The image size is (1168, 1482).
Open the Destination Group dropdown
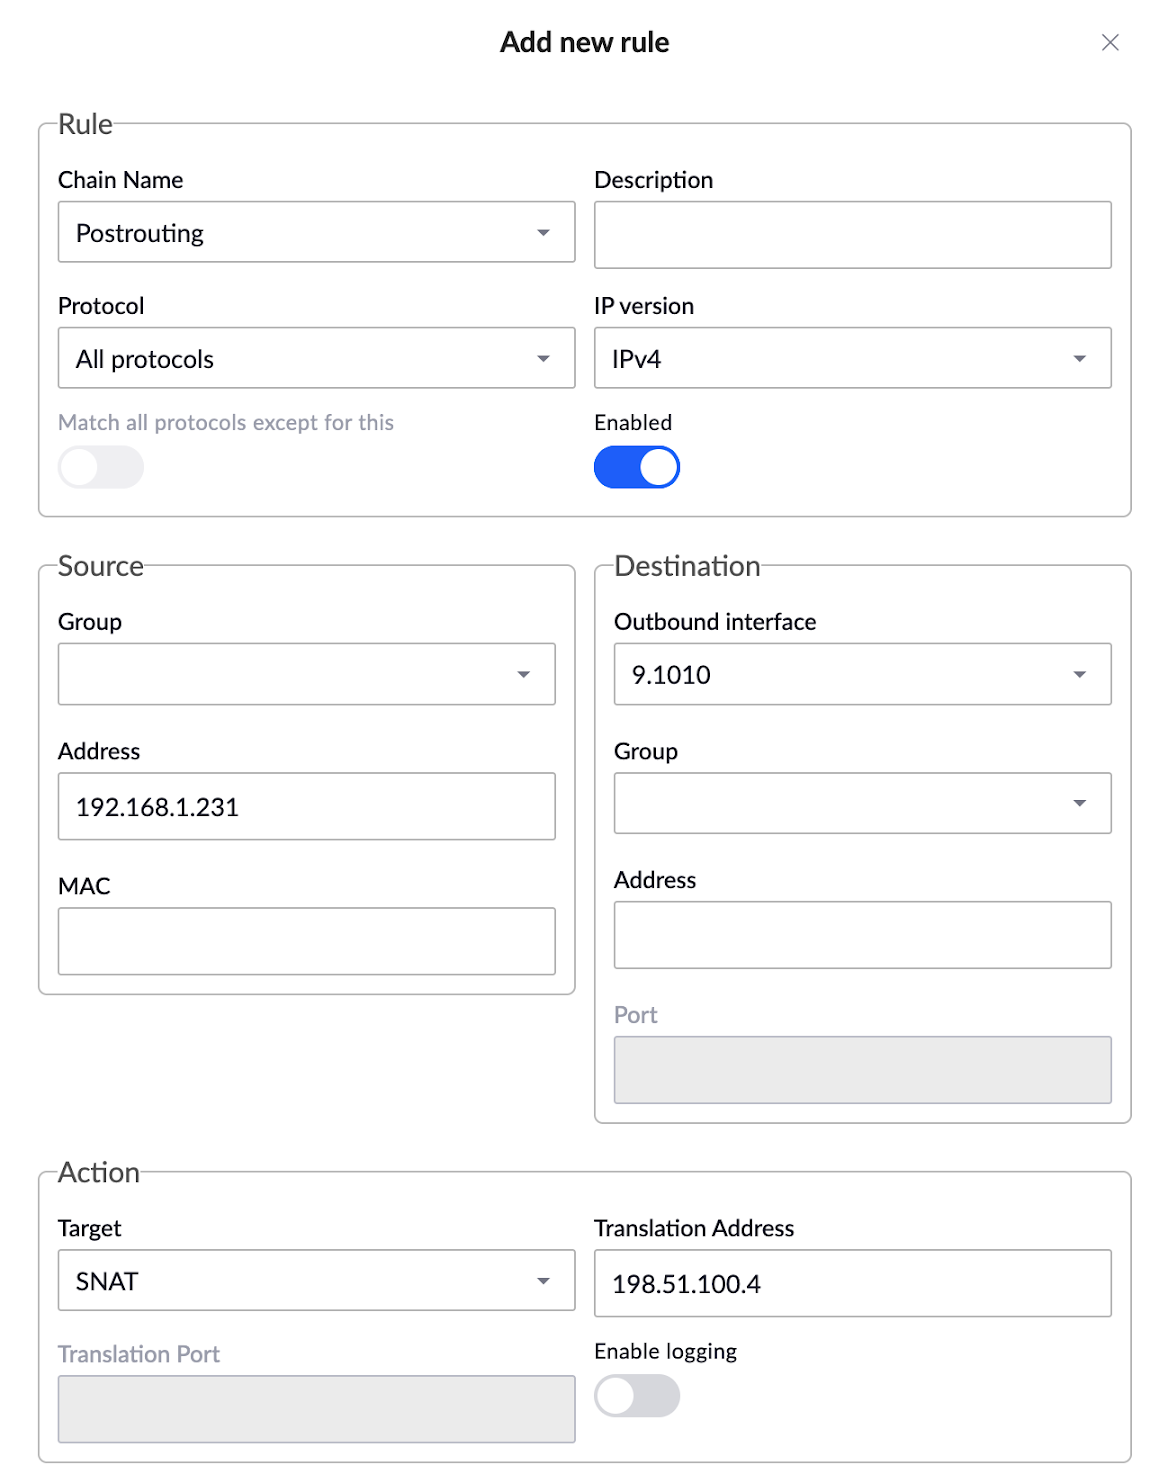[x=862, y=803]
